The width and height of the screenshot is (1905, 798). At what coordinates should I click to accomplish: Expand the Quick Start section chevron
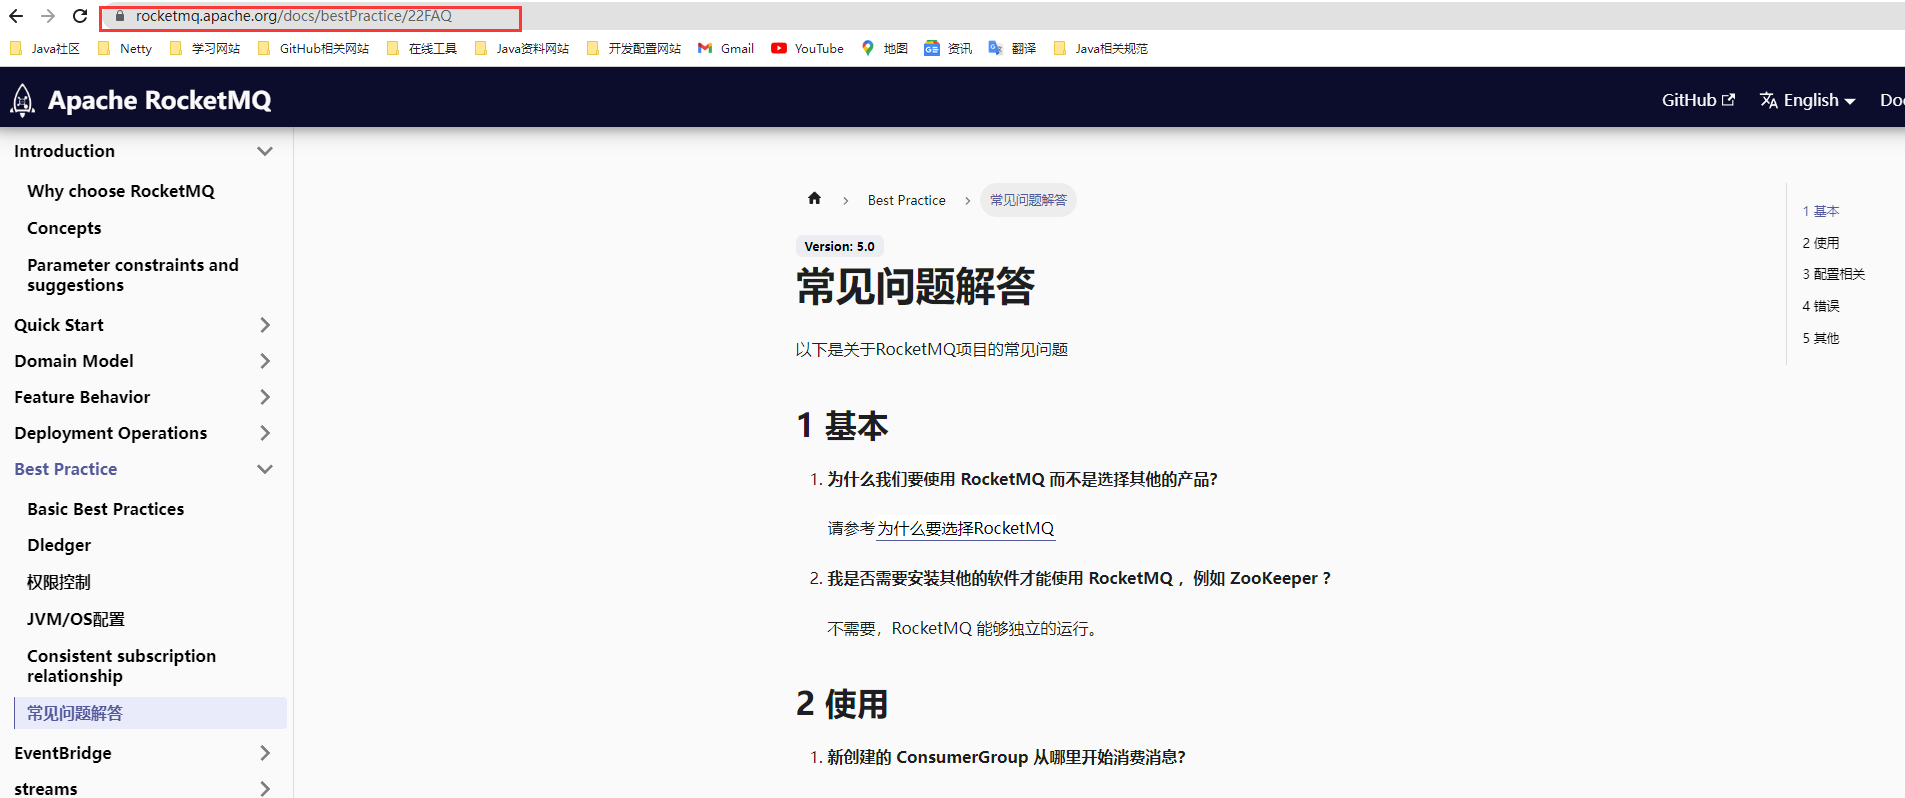tap(265, 325)
